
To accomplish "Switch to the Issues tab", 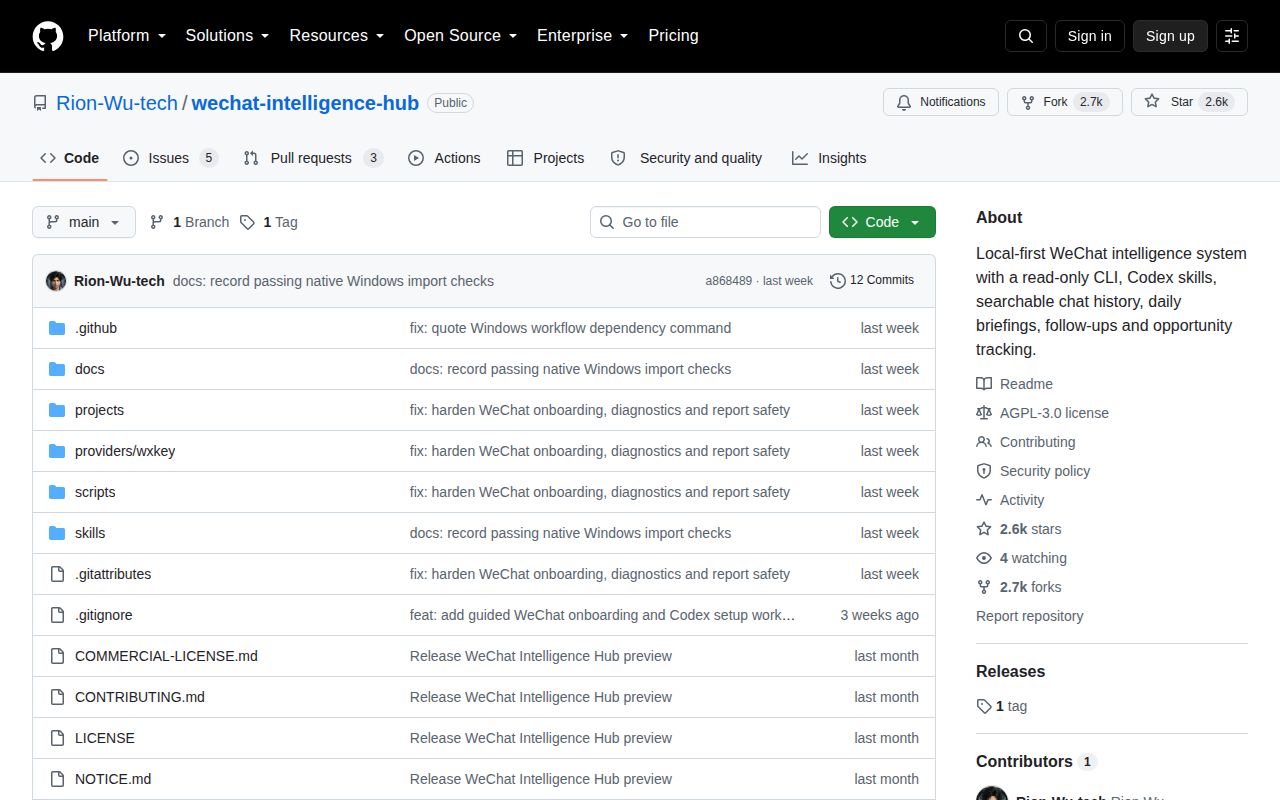I will (x=170, y=158).
